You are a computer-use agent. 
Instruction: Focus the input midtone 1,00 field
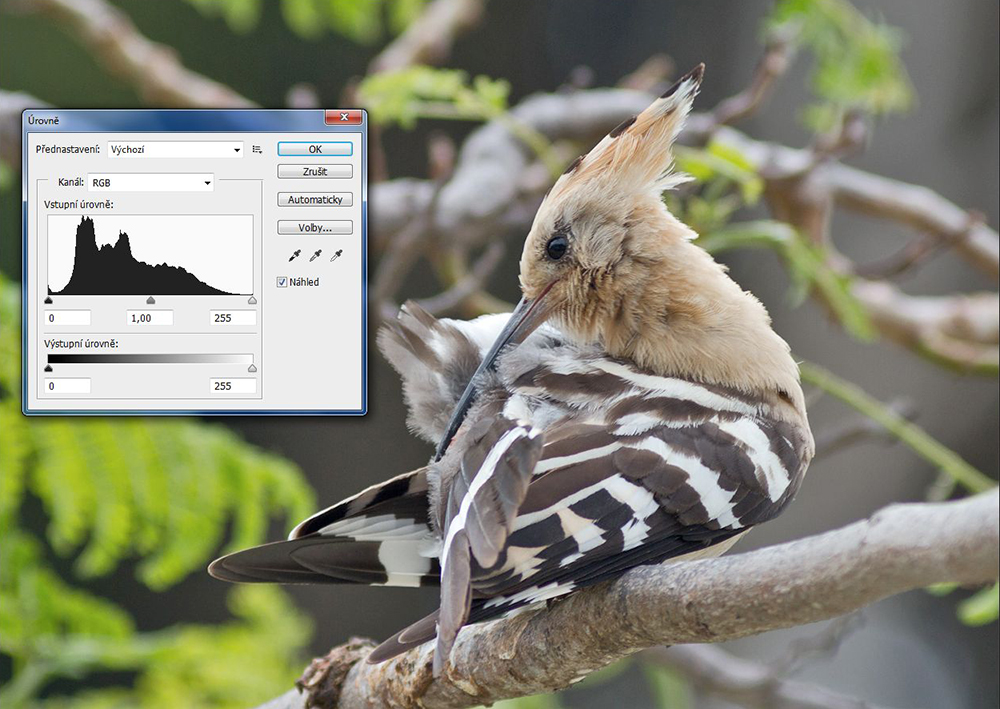point(151,318)
